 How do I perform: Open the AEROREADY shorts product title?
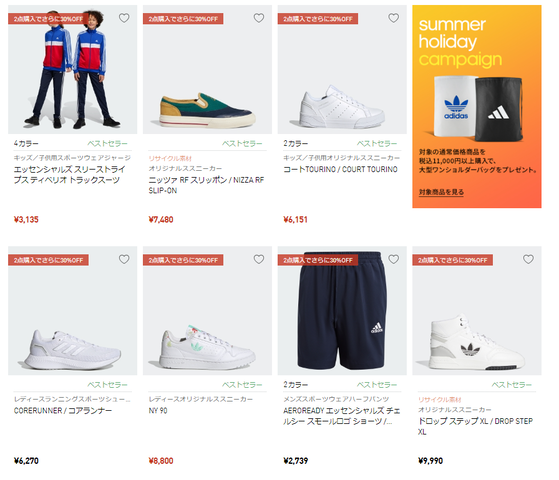[342, 416]
